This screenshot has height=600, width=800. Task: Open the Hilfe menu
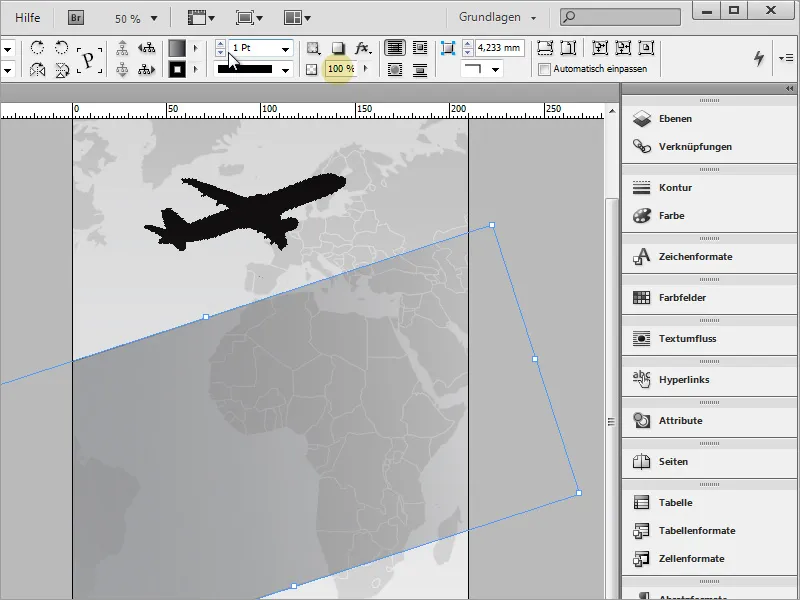pyautogui.click(x=28, y=18)
